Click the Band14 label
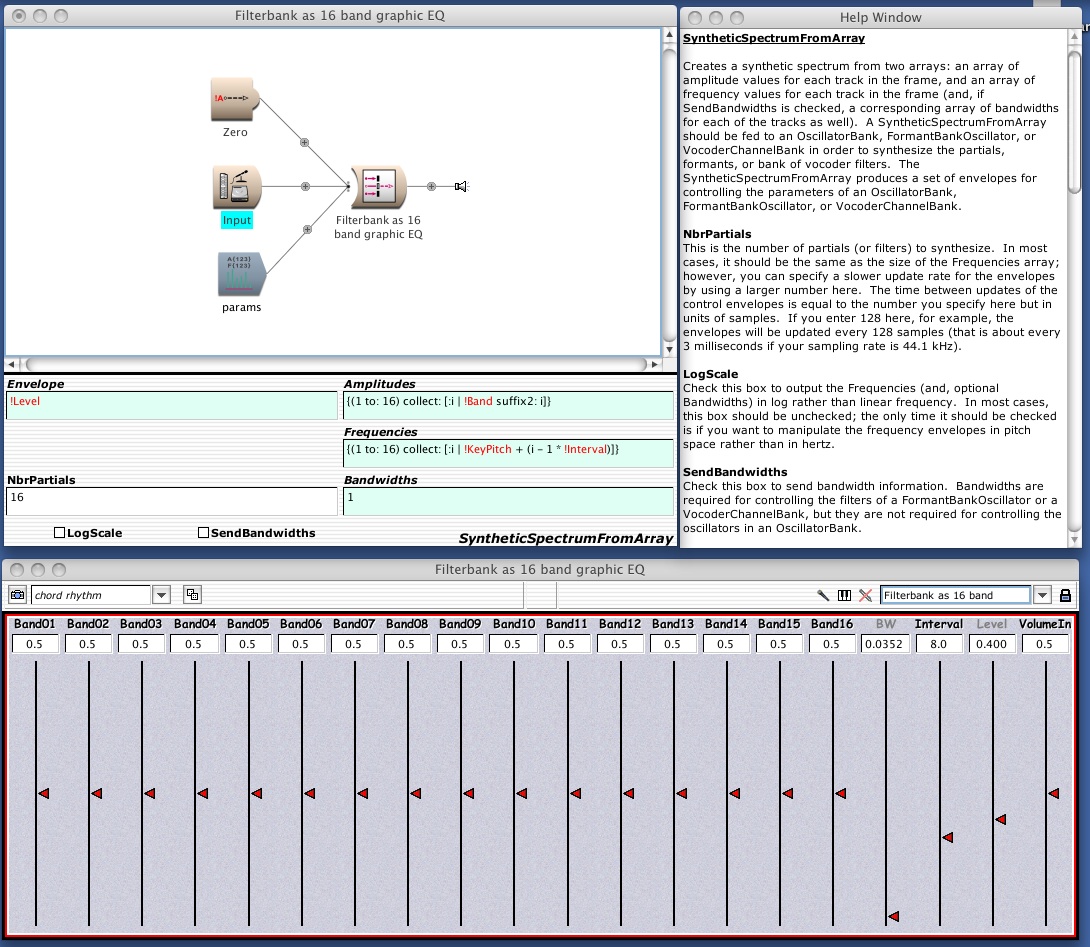The width and height of the screenshot is (1090, 947). 726,624
